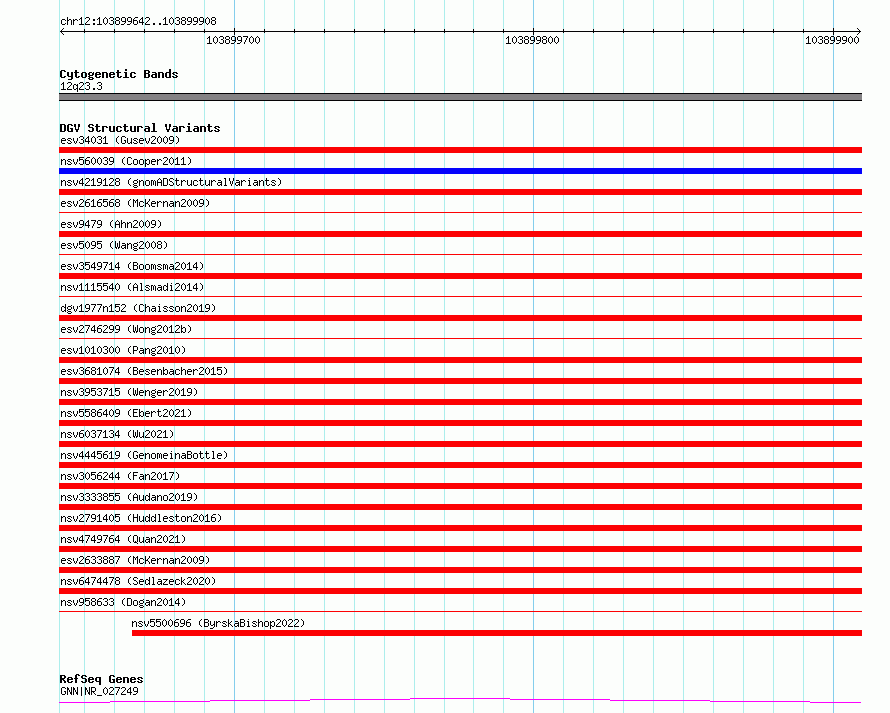
Task: Click the GNN|NR_027249 RefSeq gene label
Action: 99,691
